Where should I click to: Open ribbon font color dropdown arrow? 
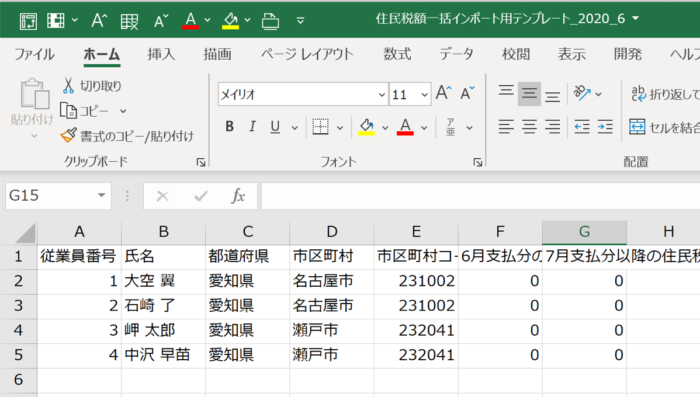pos(424,128)
